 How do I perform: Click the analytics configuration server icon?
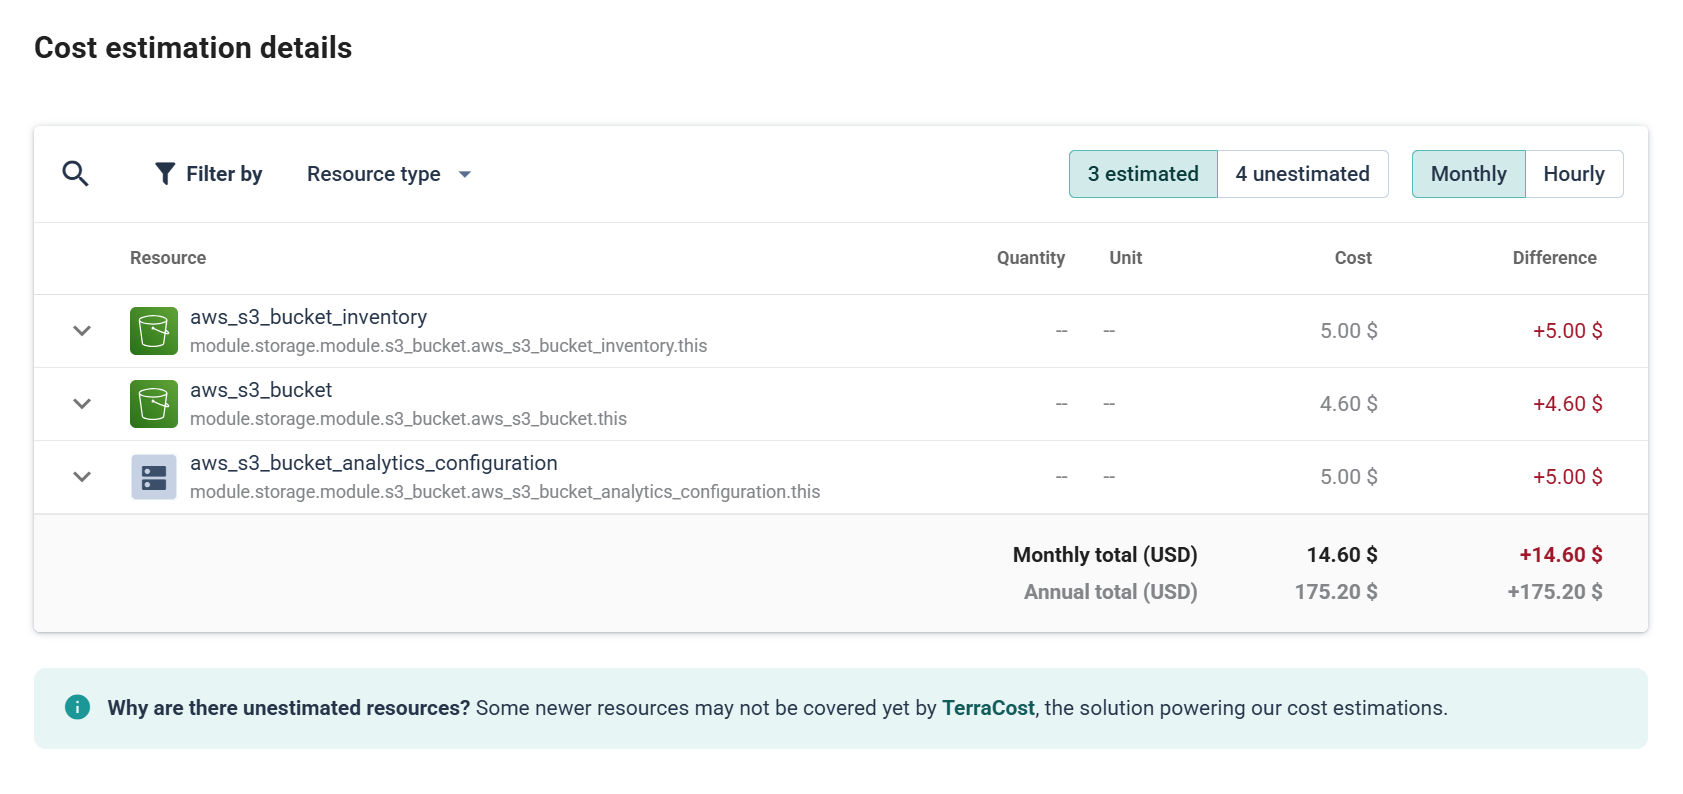(x=154, y=477)
